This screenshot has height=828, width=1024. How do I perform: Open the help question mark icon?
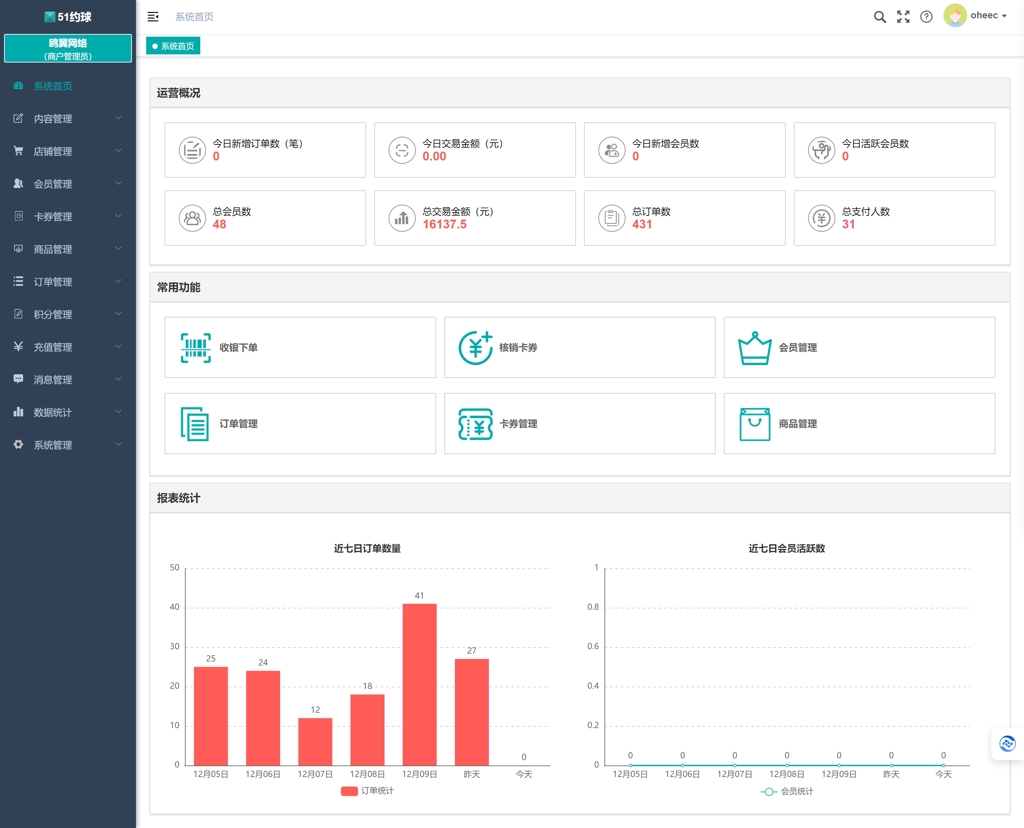[x=926, y=17]
